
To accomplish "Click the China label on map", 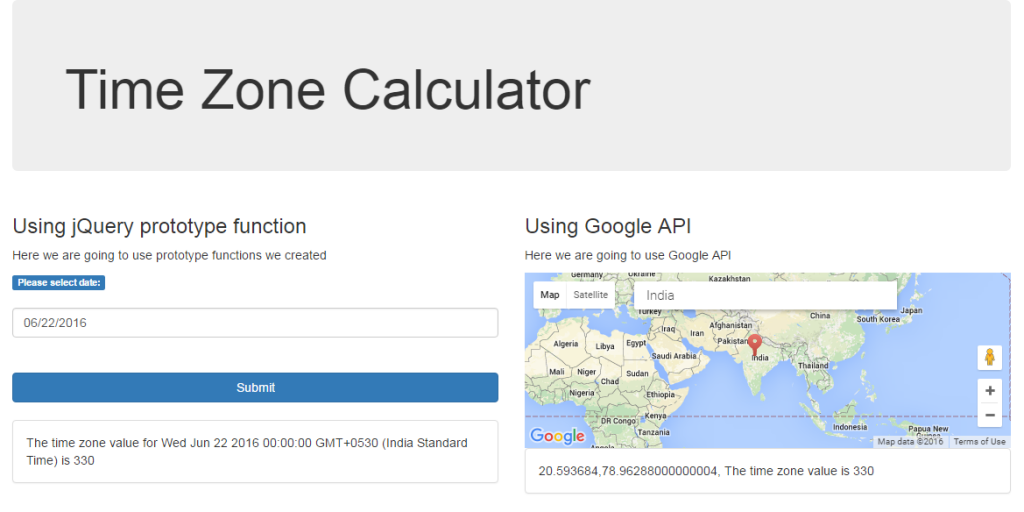I will click(x=820, y=315).
